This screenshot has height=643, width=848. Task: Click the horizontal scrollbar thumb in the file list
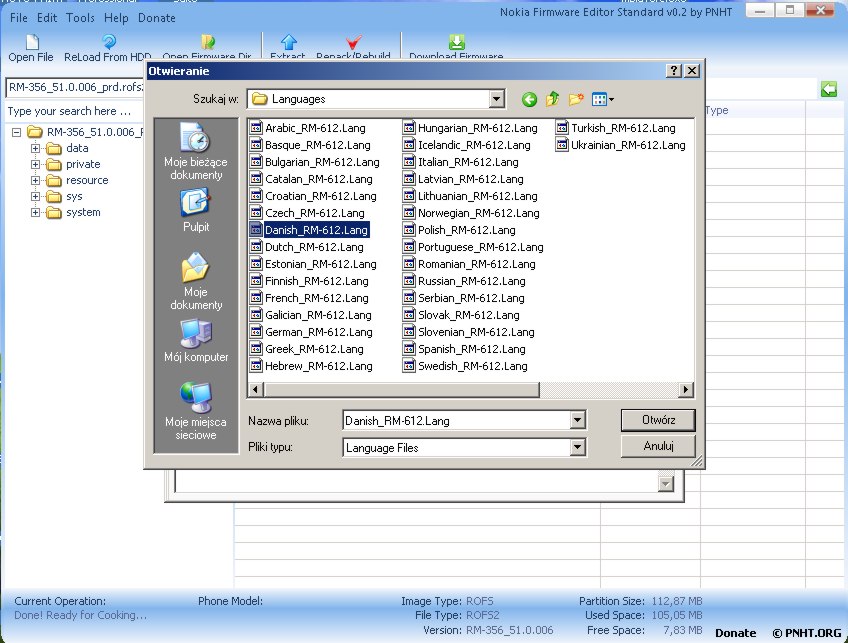402,389
